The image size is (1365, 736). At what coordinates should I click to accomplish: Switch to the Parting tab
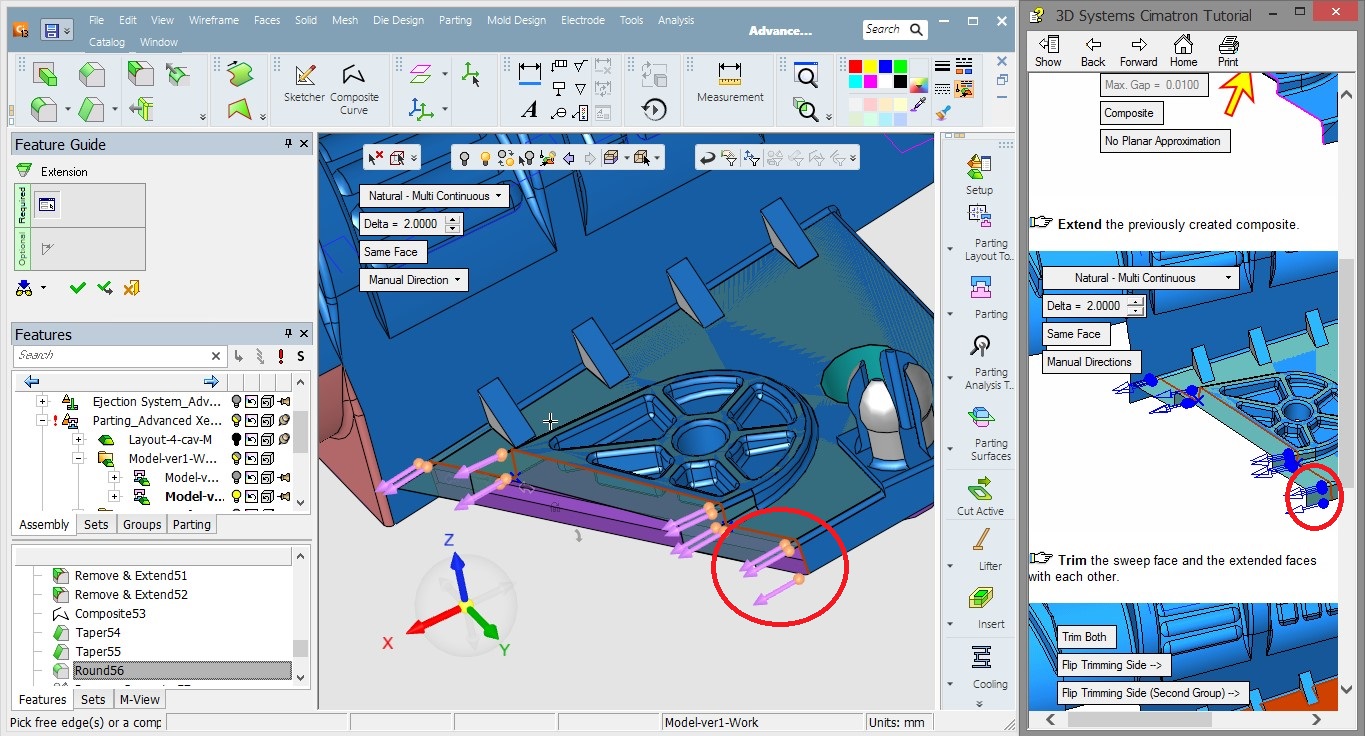[191, 524]
